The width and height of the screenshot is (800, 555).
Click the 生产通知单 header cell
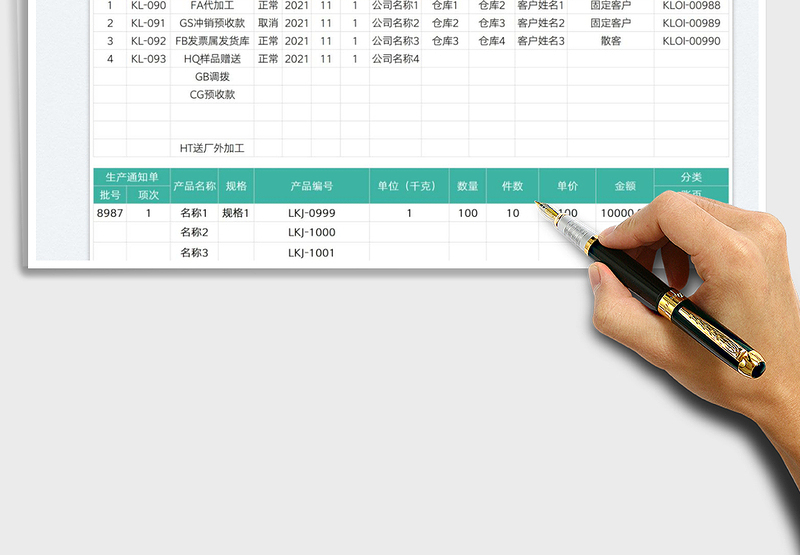[x=132, y=177]
